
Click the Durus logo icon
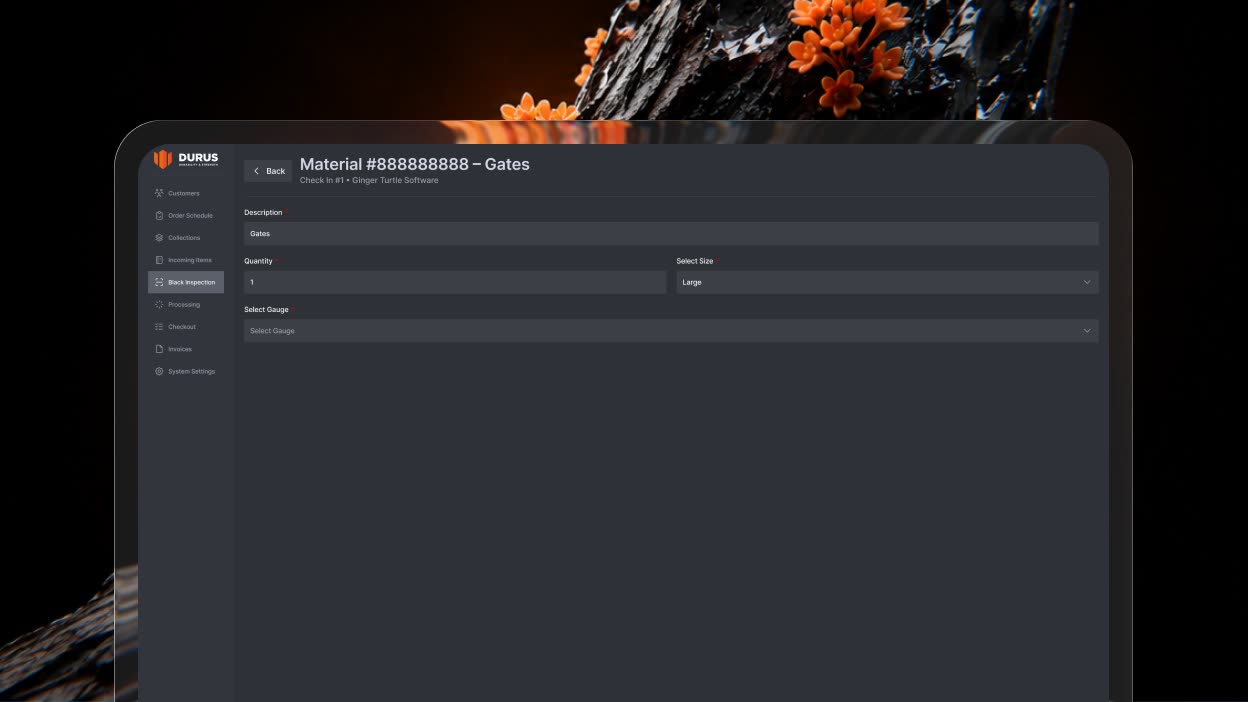(x=163, y=159)
